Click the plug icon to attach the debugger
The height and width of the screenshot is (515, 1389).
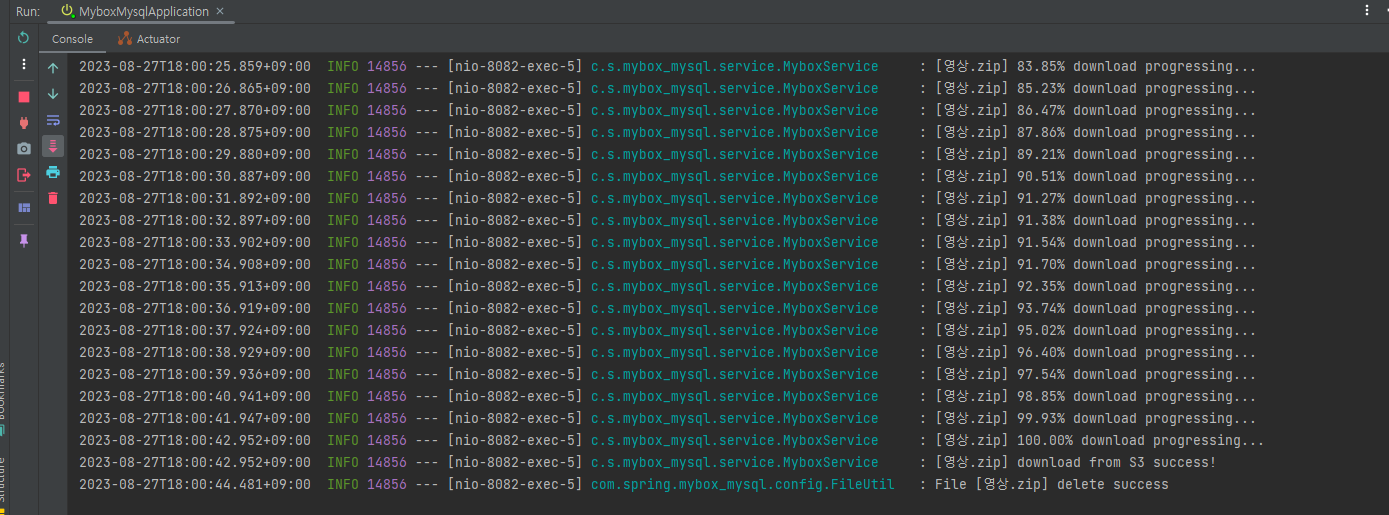point(24,123)
